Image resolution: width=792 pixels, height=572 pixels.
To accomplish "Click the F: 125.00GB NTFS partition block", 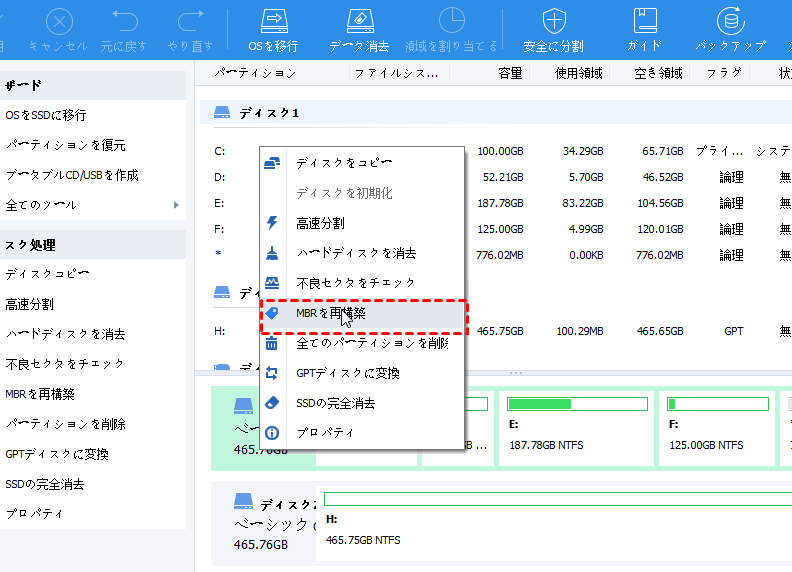I will pyautogui.click(x=717, y=428).
